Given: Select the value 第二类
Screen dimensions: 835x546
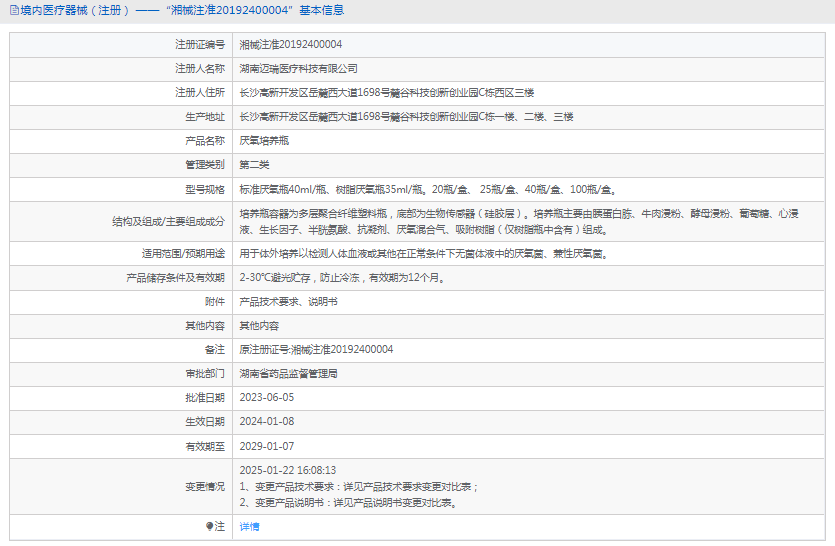Looking at the screenshot, I should [x=254, y=165].
